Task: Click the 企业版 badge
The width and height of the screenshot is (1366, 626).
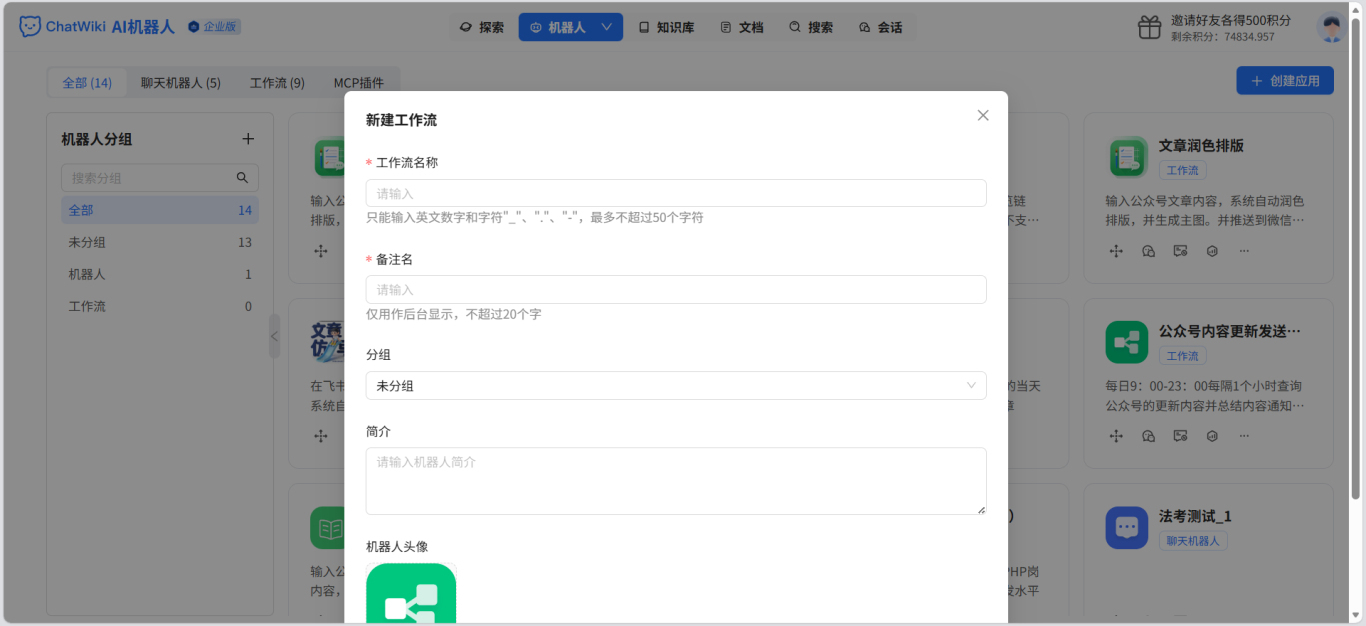Action: pos(213,27)
